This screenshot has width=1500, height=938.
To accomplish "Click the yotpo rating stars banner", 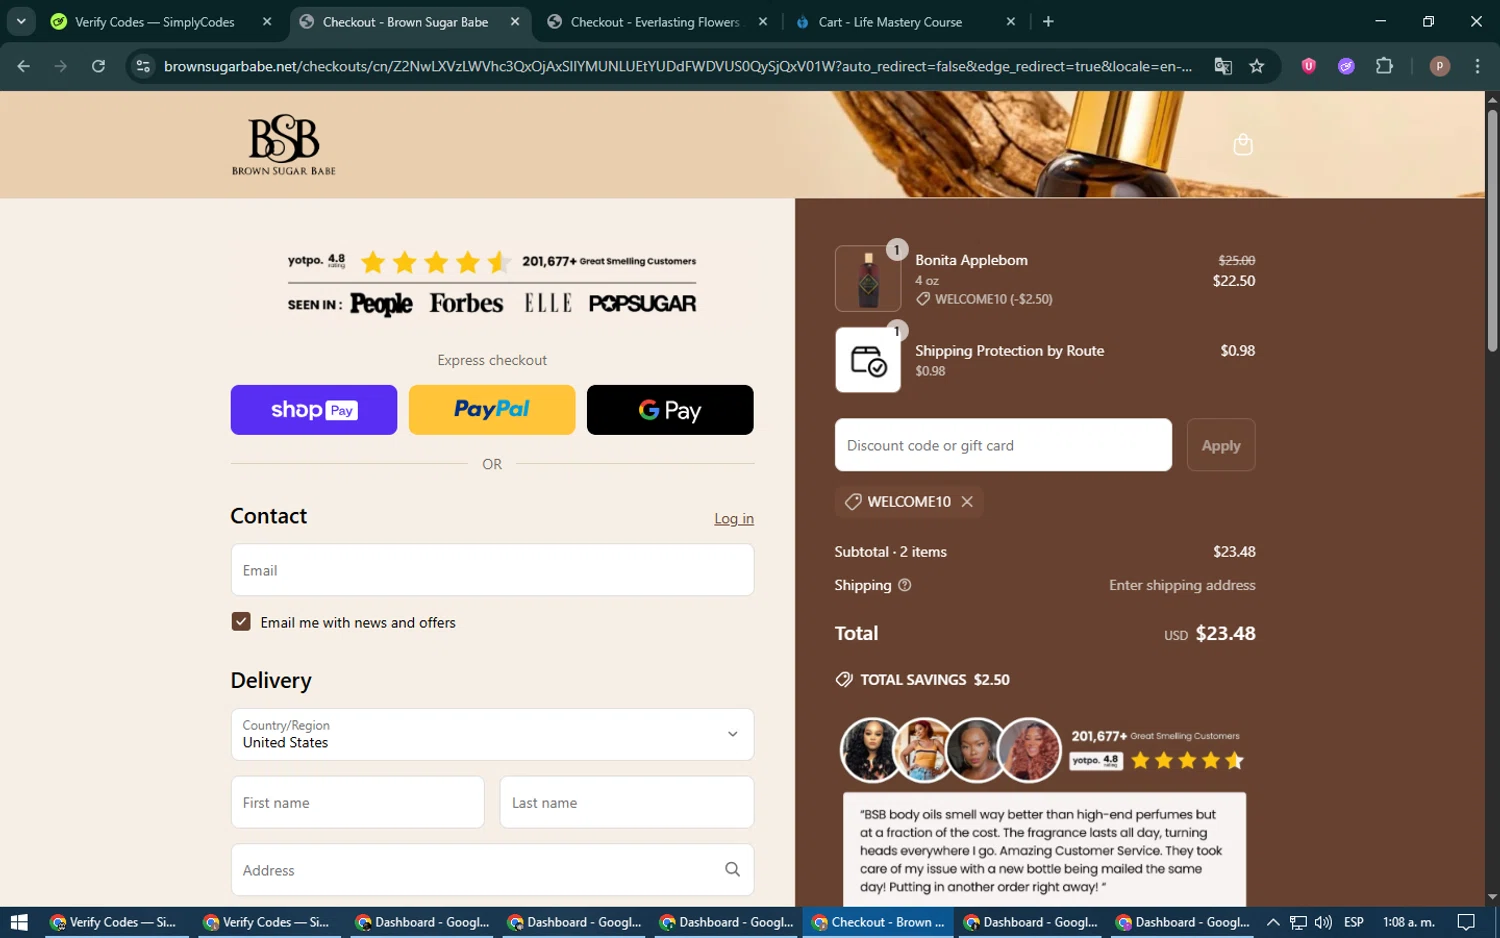I will coord(492,262).
